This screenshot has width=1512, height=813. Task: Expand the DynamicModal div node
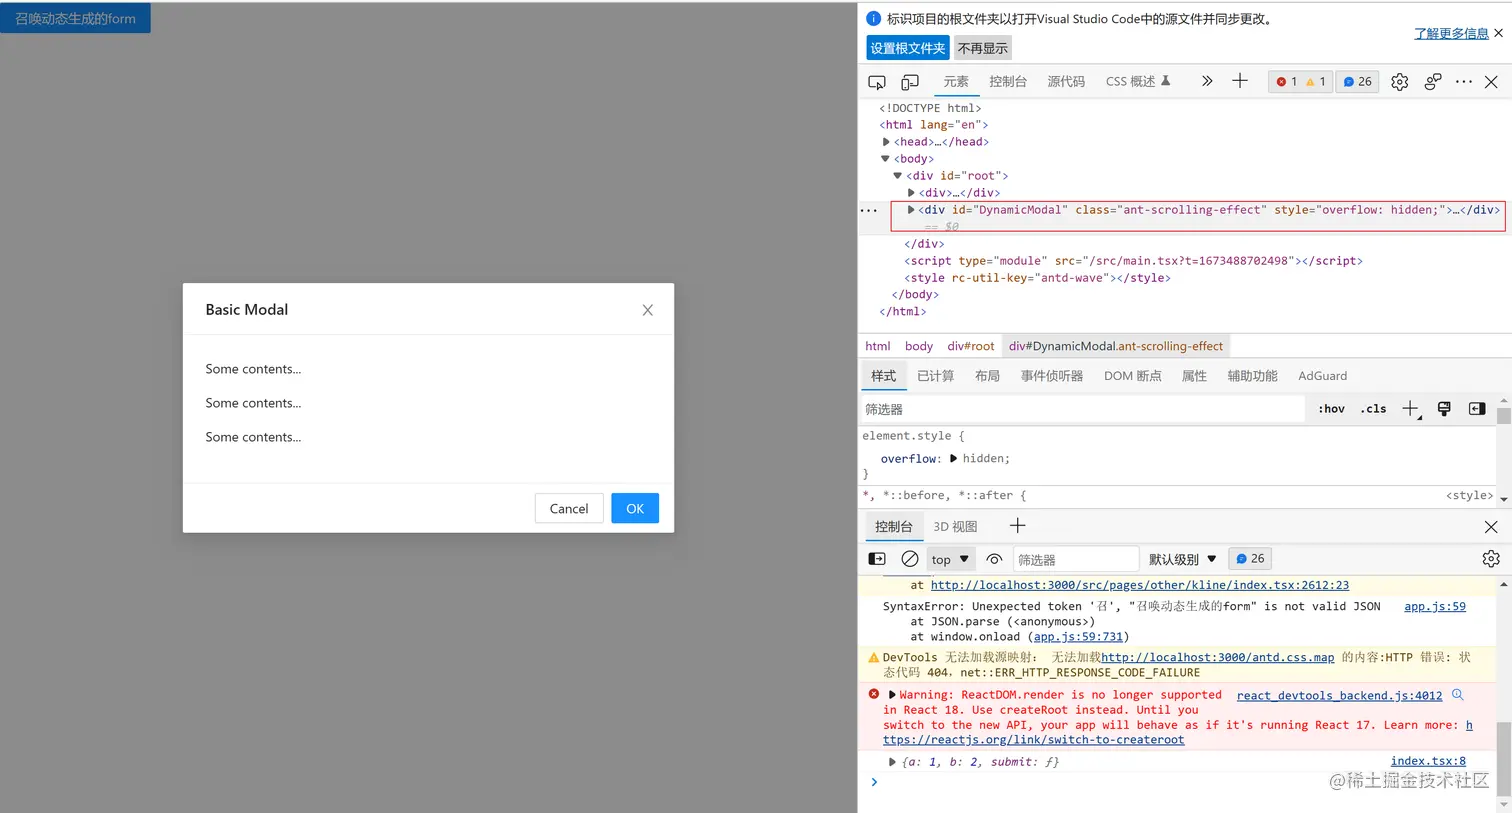point(911,210)
